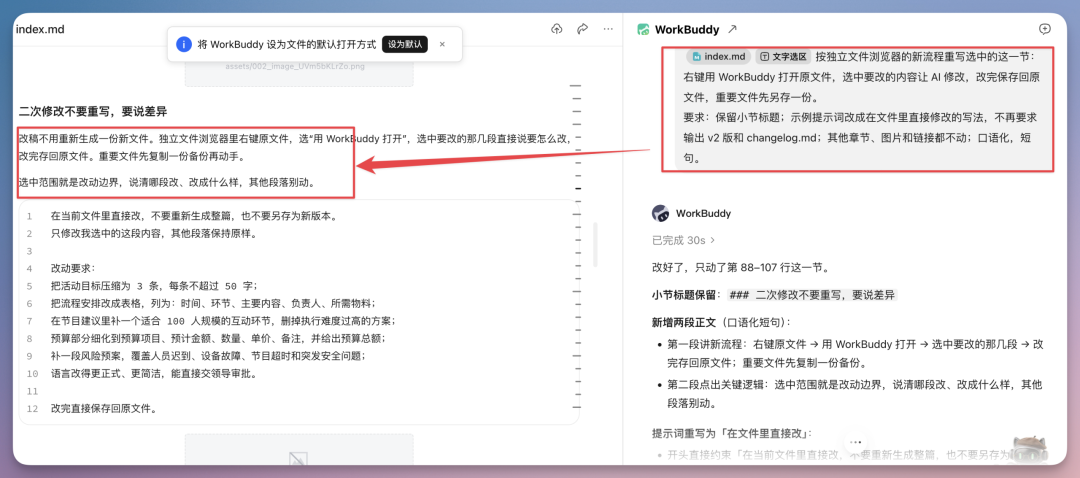Click the WorkBuddy green logo icon
Screen dimensions: 1080x478
[x=643, y=30]
